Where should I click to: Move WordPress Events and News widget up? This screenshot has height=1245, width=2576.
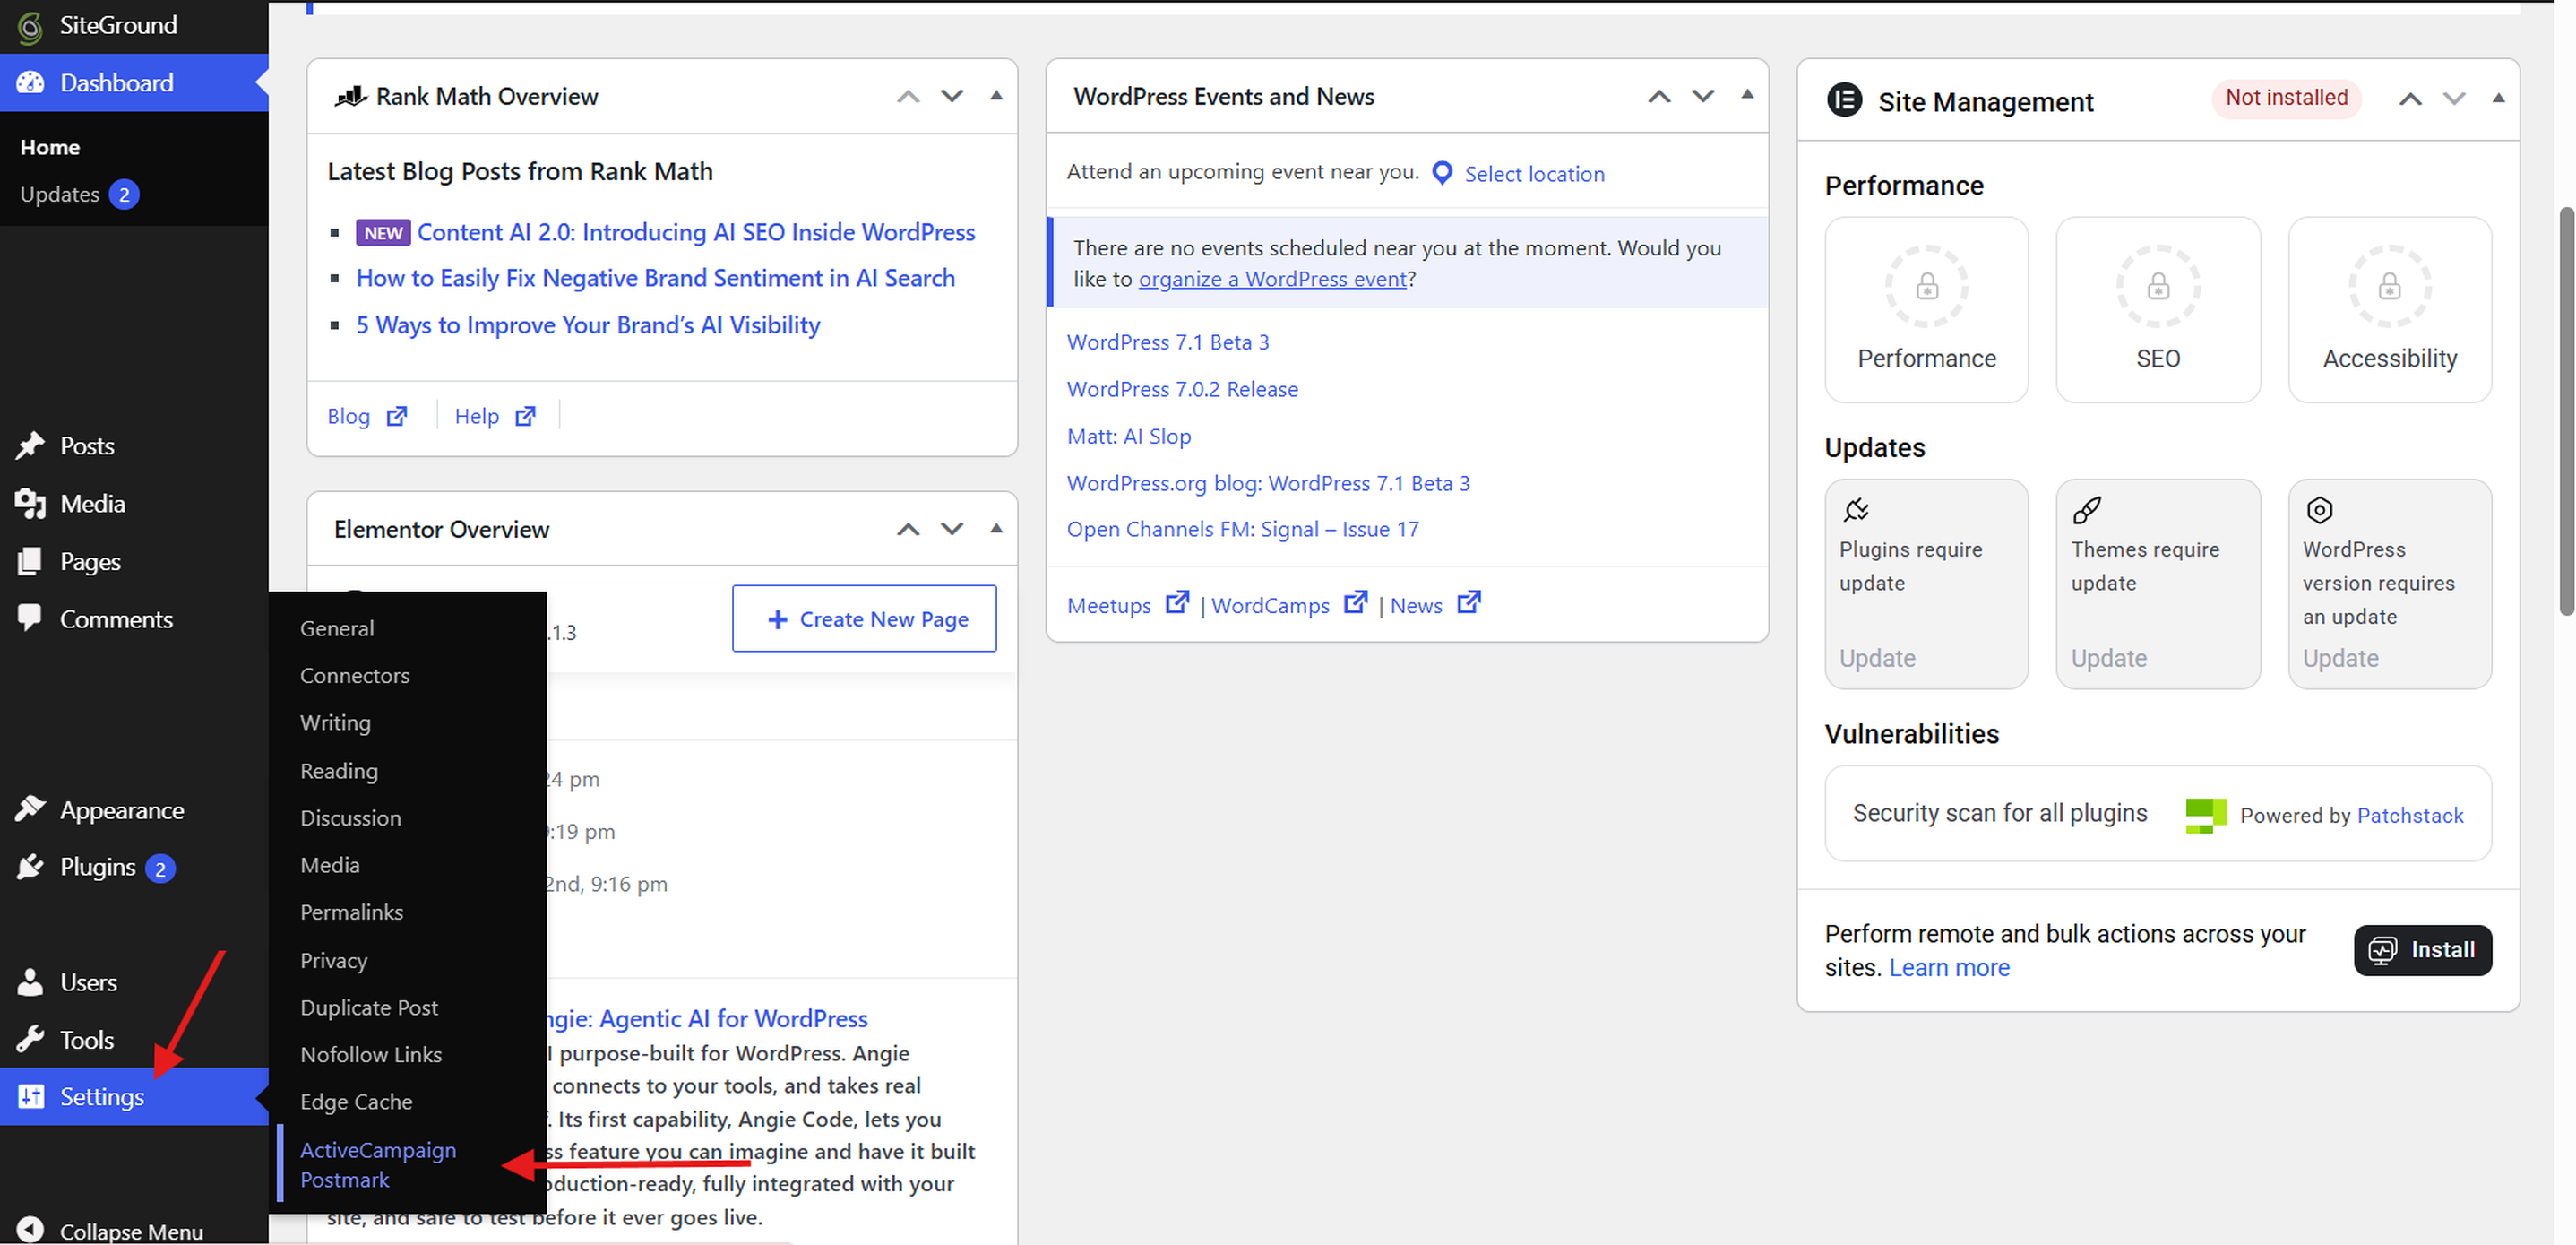click(x=1659, y=96)
